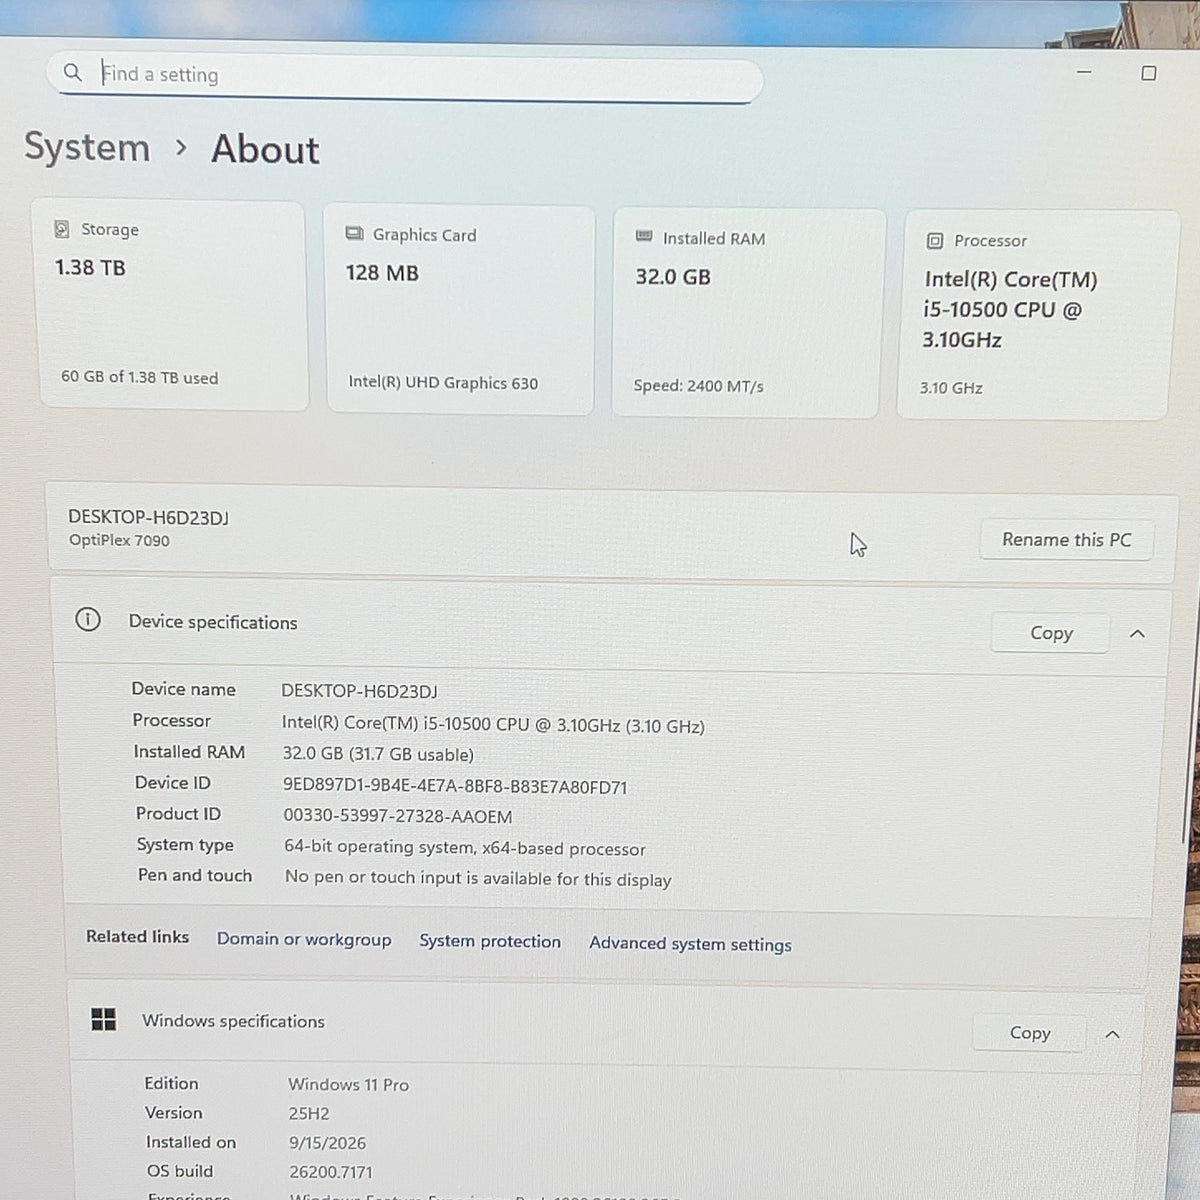Click the Windows logo icon
Image resolution: width=1200 pixels, height=1200 pixels.
[x=104, y=1019]
